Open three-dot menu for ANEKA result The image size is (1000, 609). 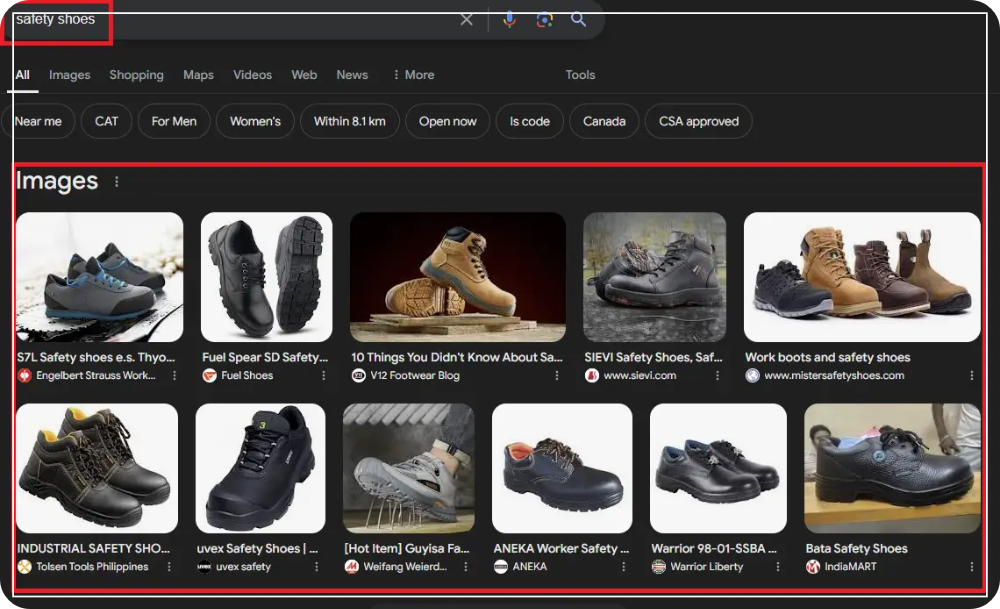623,566
